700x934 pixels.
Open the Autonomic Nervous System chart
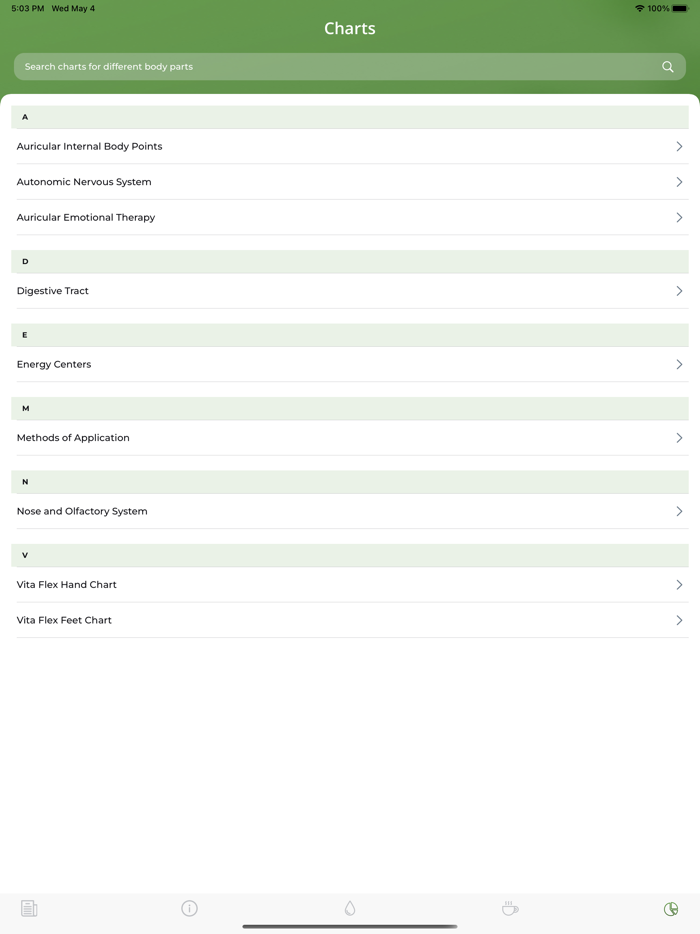84,182
